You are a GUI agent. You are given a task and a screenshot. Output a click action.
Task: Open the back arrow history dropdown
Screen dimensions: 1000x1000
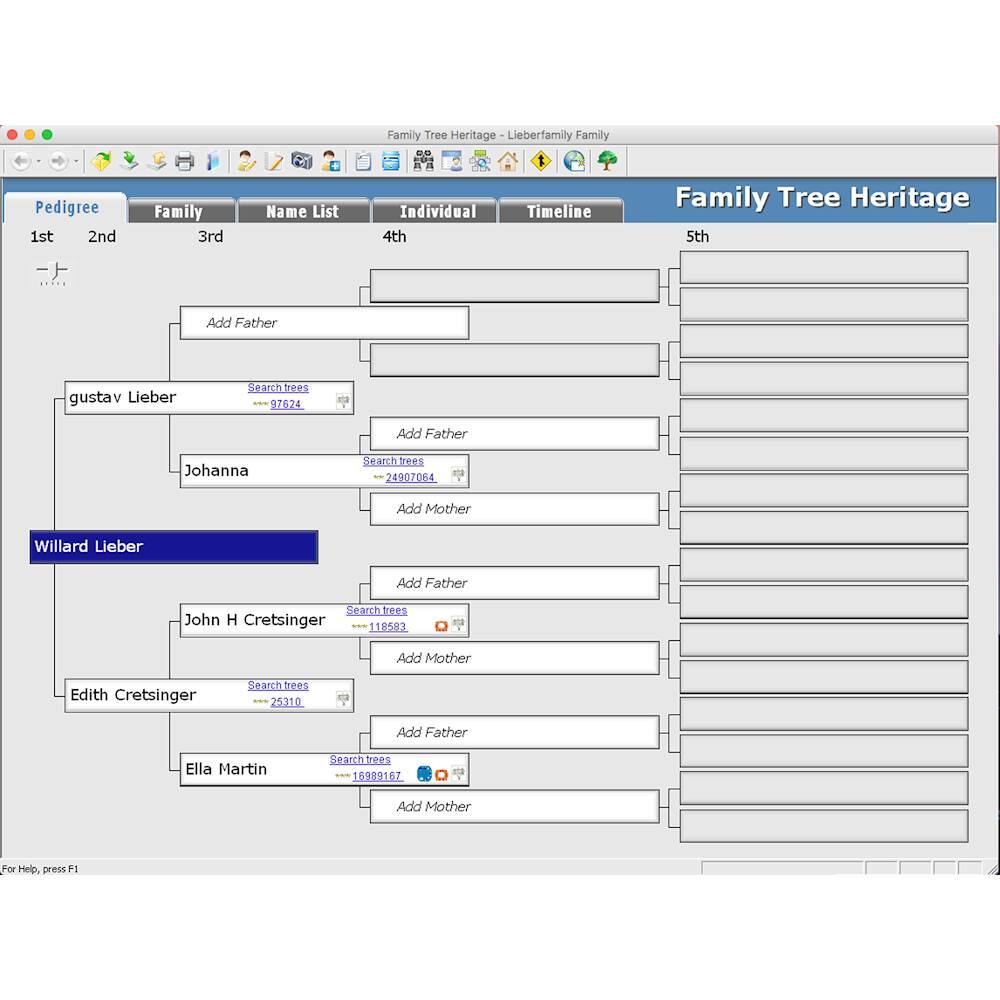(x=39, y=161)
